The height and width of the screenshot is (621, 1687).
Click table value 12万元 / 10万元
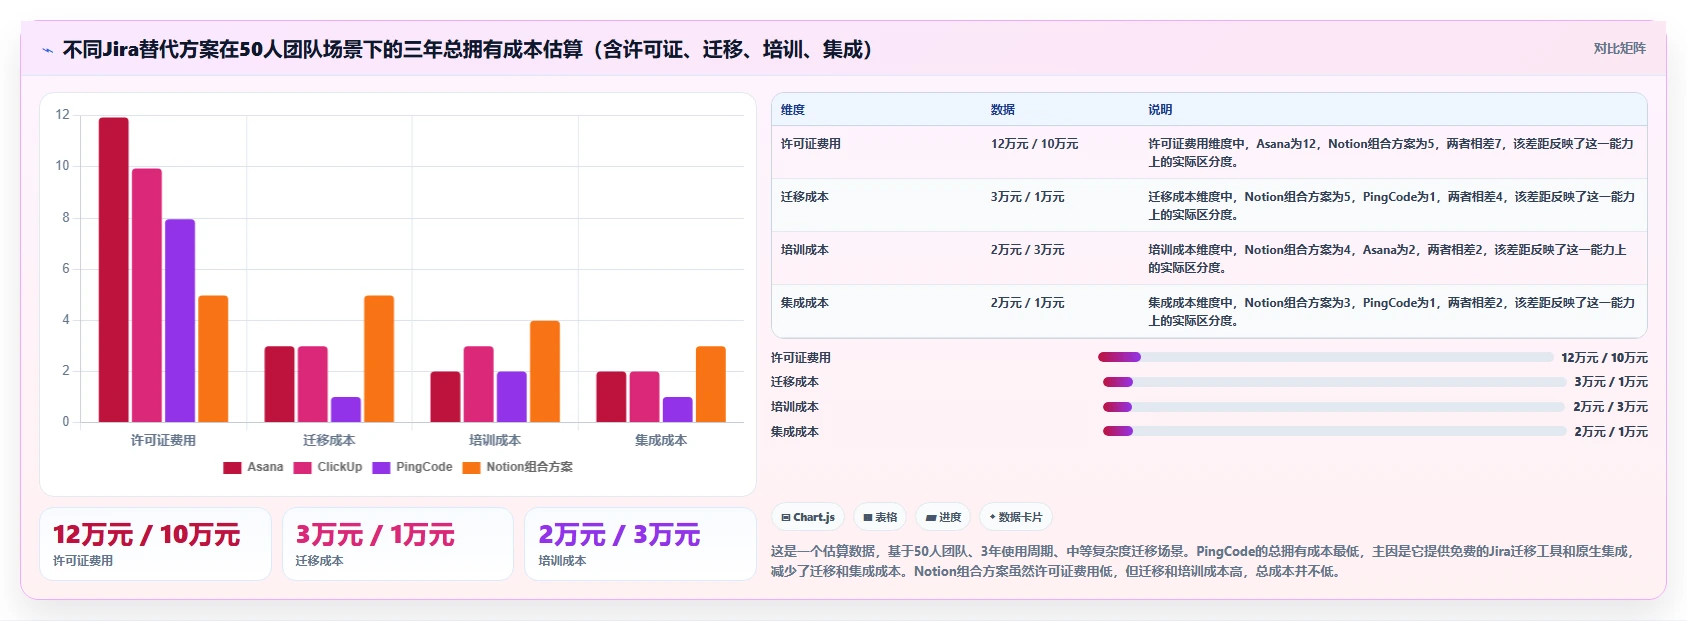(x=1035, y=144)
